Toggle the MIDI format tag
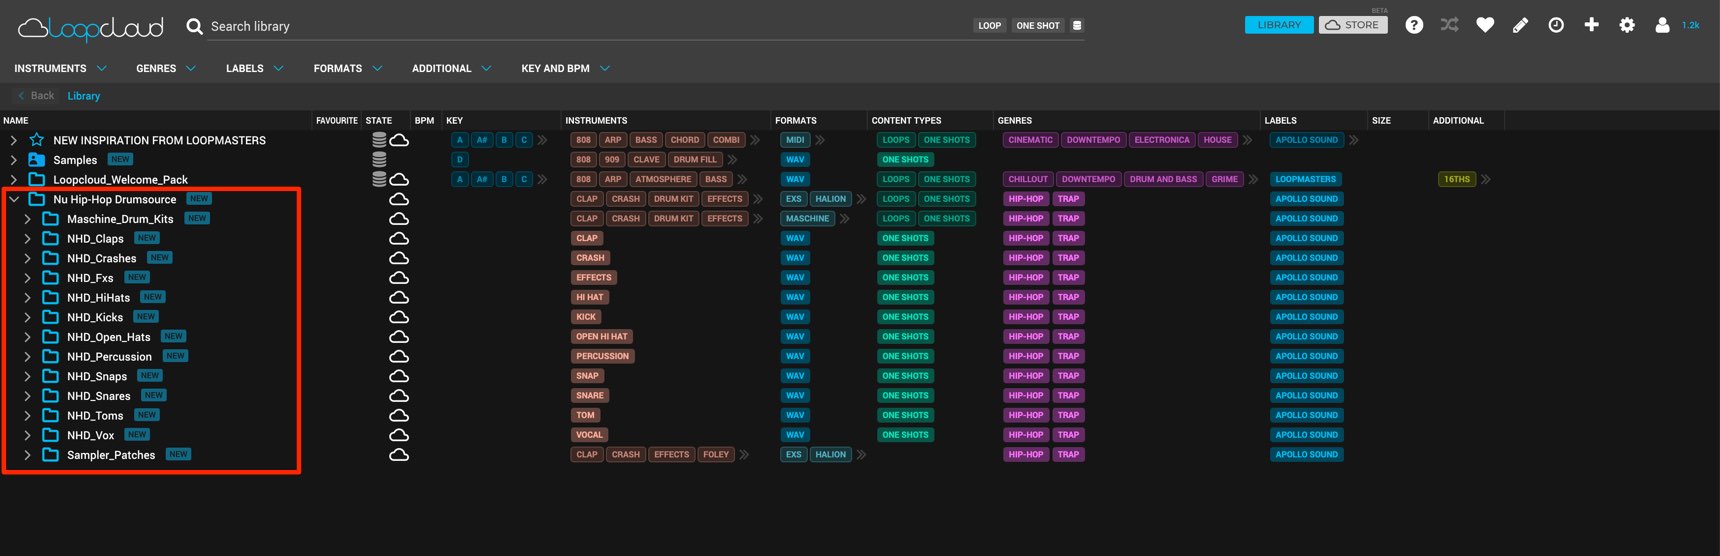1720x556 pixels. (x=795, y=140)
